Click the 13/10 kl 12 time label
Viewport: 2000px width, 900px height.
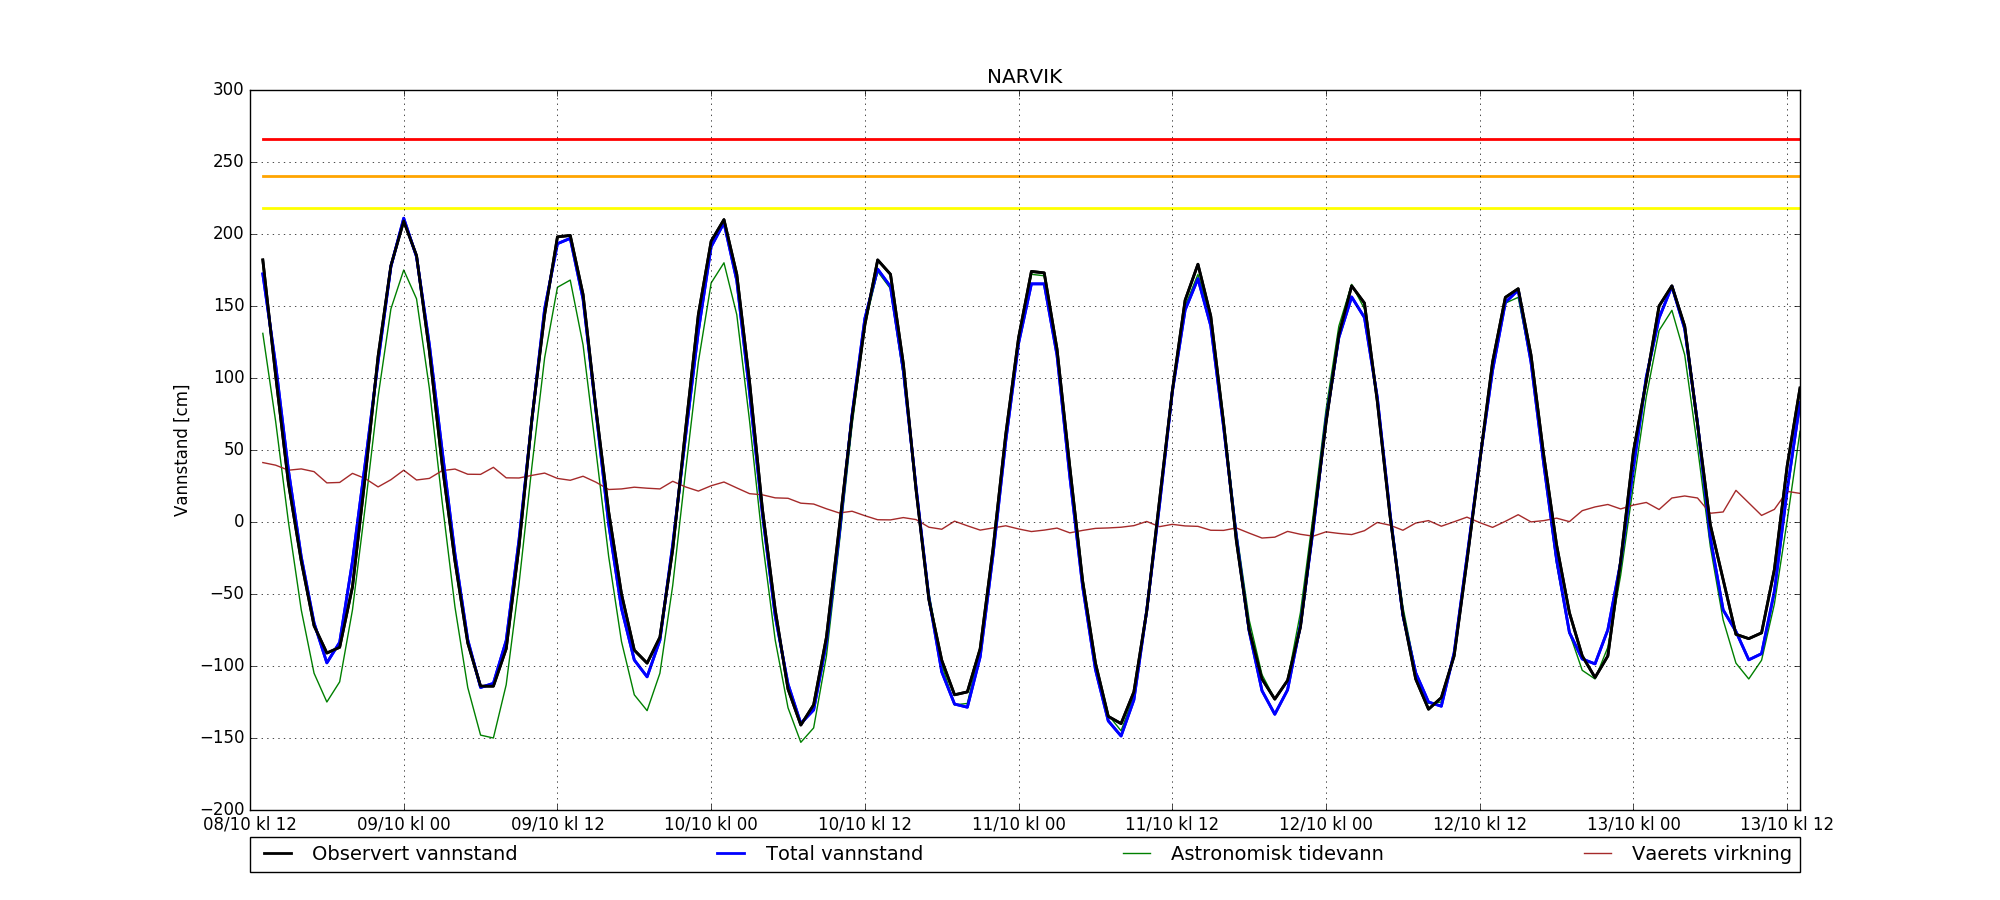1787,825
